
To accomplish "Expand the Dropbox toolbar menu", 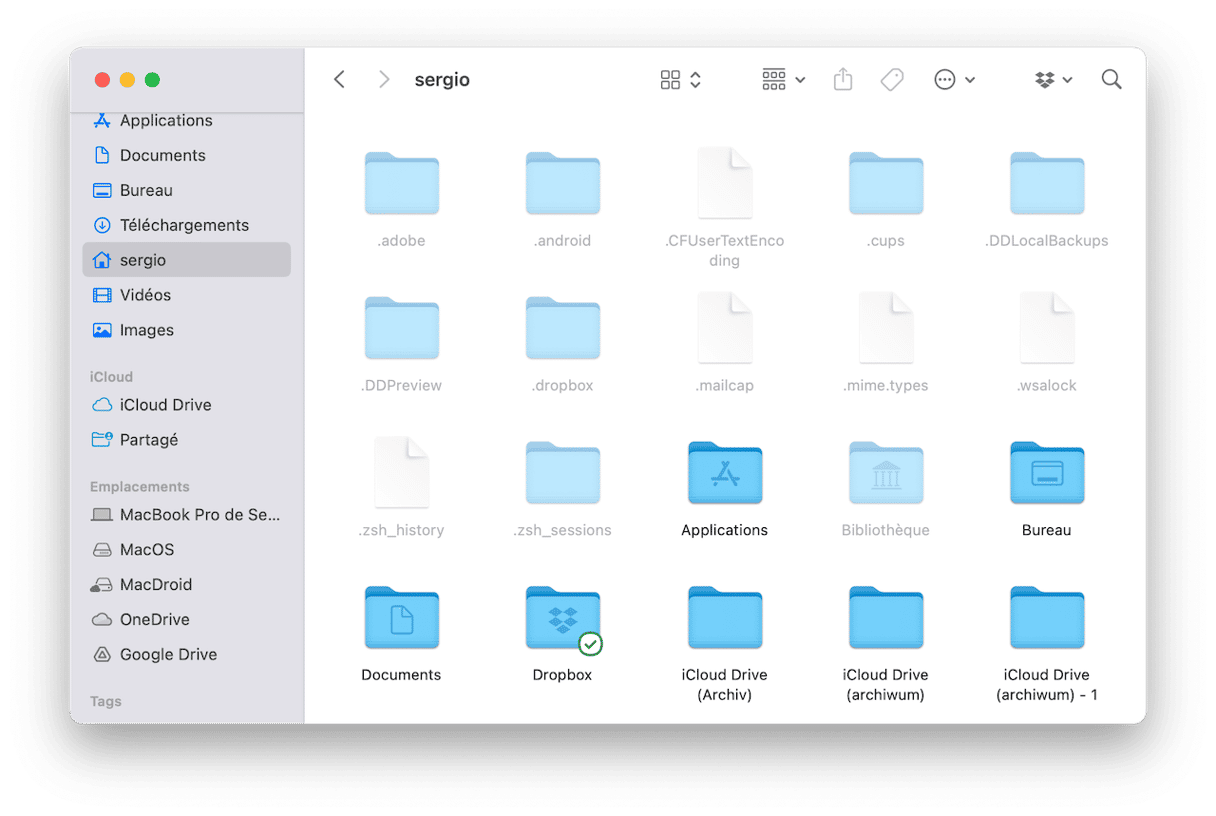I will coord(1054,80).
